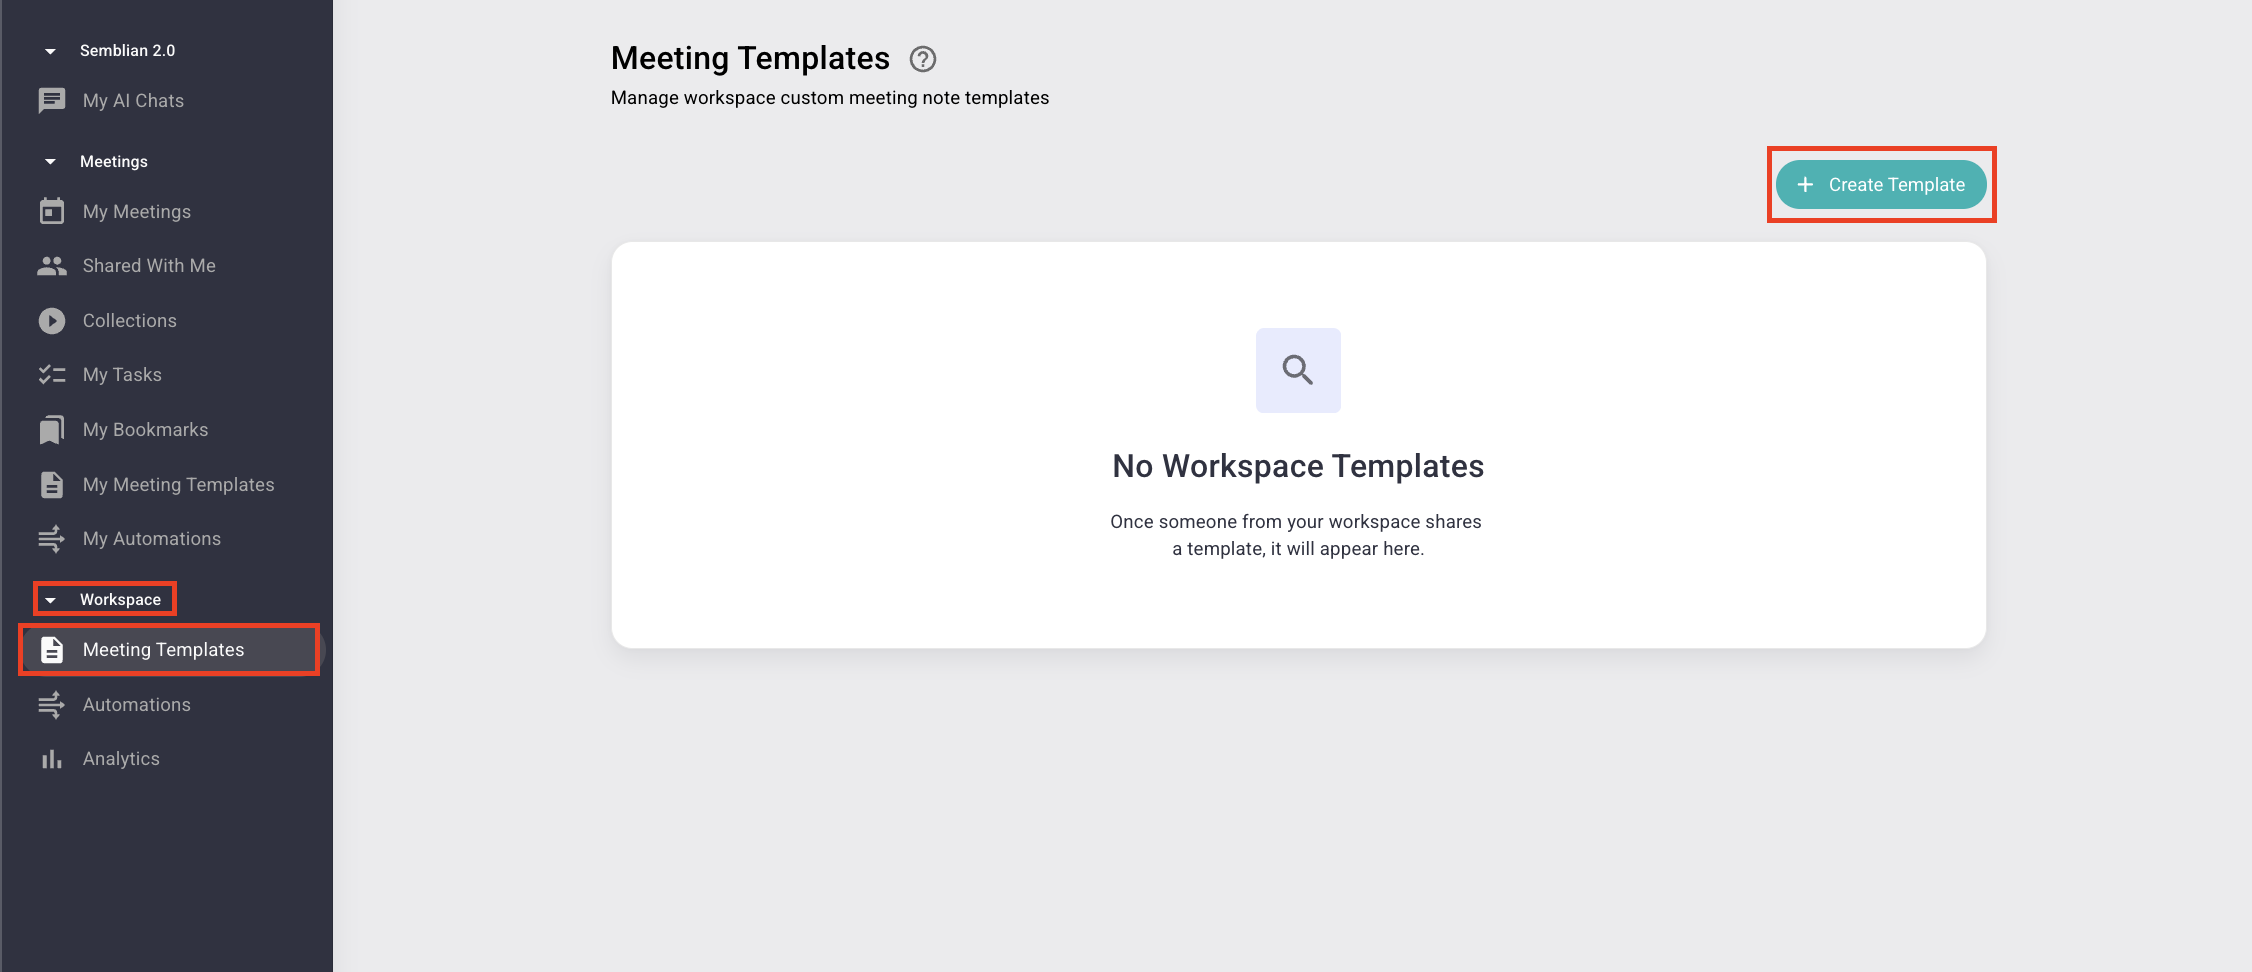Collapse the Workspace section arrow
This screenshot has height=972, width=2252.
pos(50,600)
